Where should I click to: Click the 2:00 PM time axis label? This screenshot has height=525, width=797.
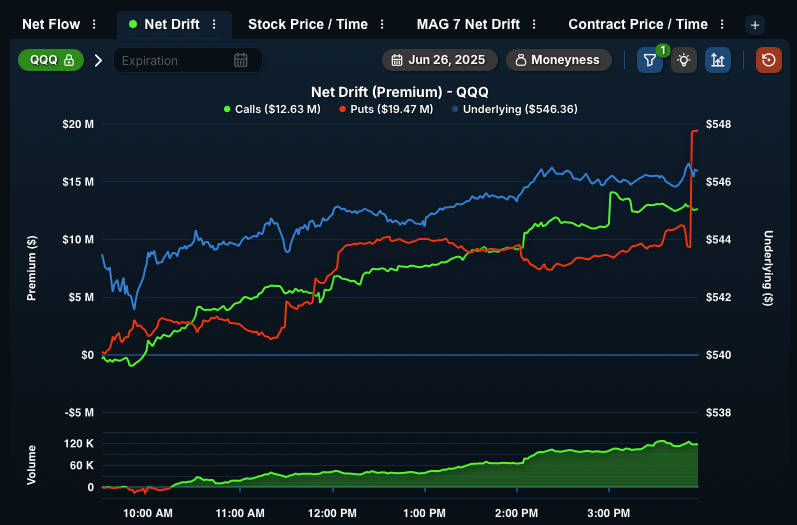click(x=516, y=513)
